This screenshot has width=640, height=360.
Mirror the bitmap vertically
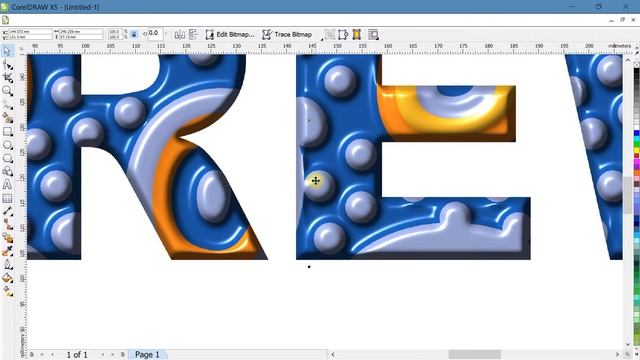192,35
